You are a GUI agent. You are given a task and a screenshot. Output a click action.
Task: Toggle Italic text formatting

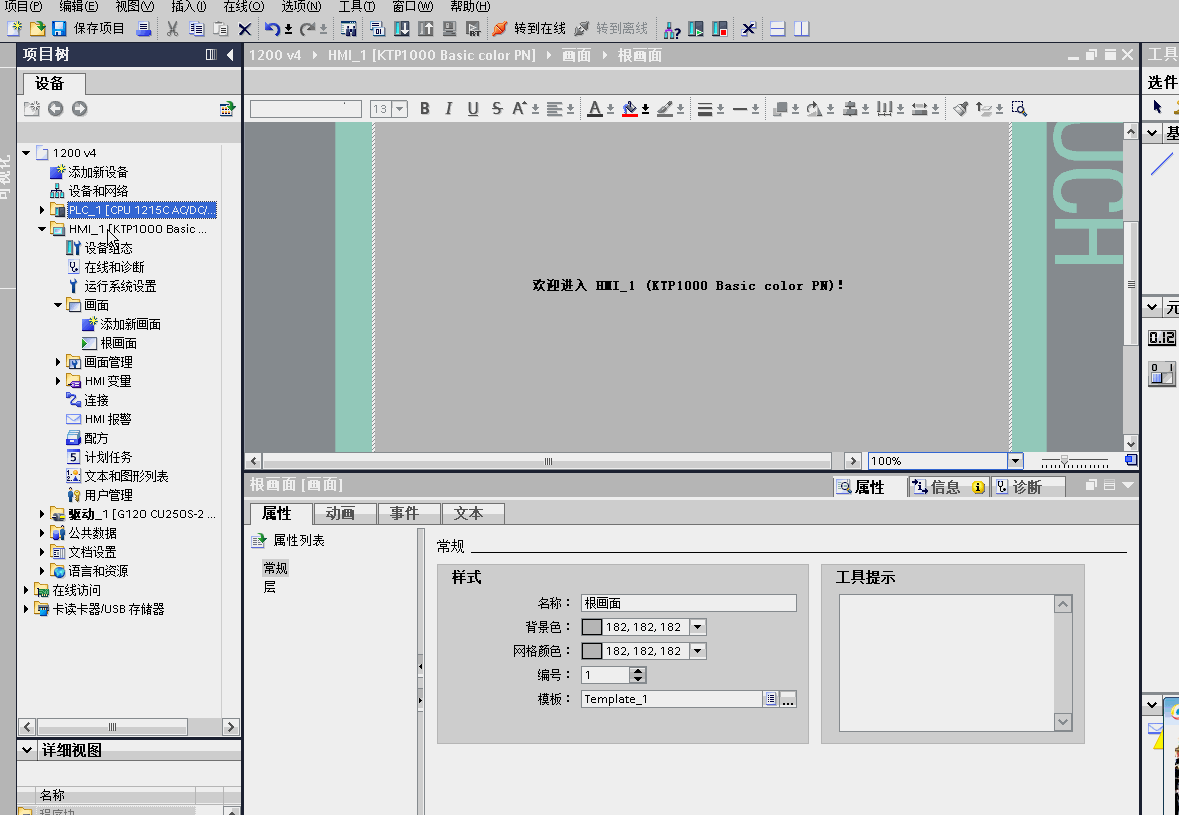coord(449,108)
